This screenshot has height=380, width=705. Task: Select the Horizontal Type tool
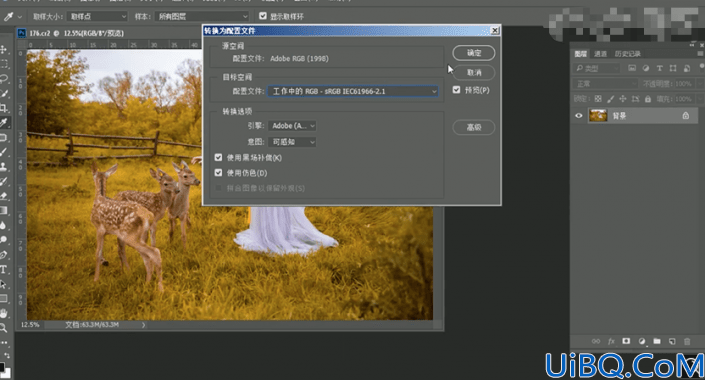click(x=4, y=269)
